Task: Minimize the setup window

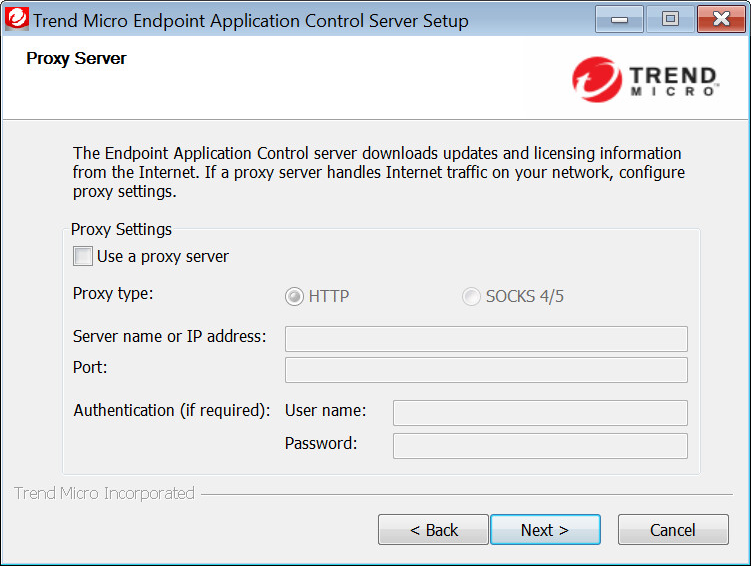Action: [619, 18]
